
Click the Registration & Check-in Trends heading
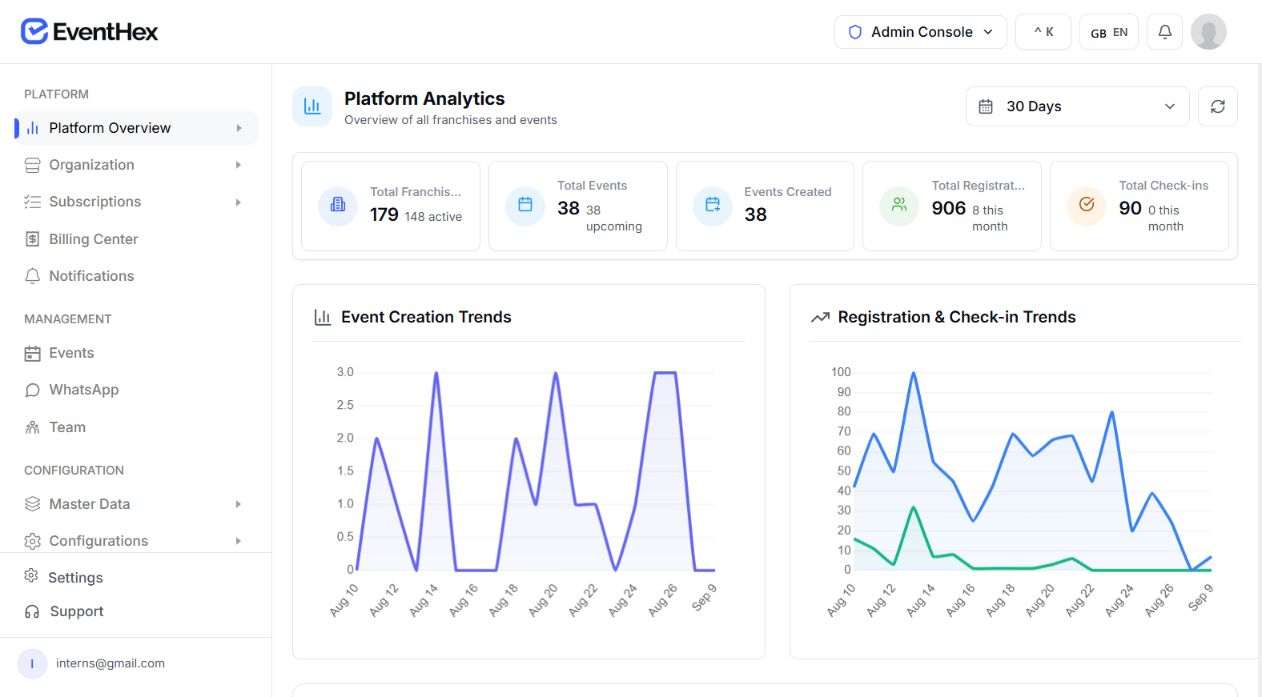[957, 317]
